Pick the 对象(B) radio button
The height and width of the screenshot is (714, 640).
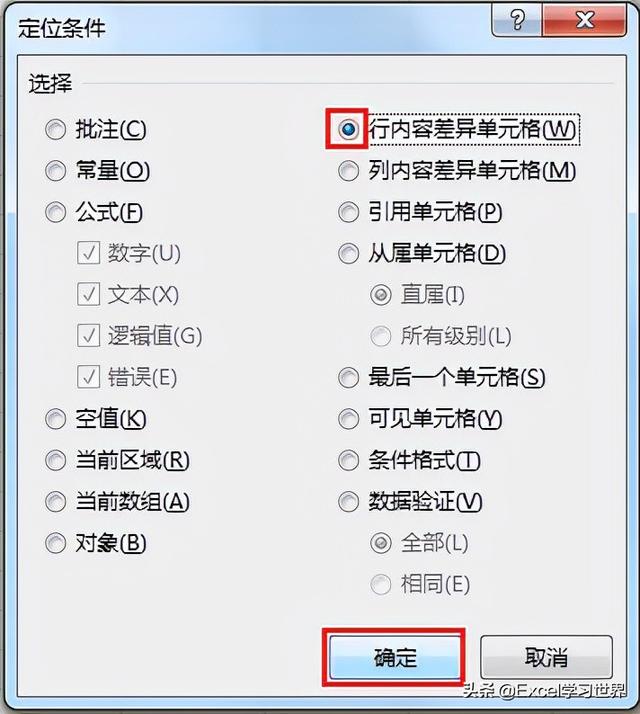(x=55, y=544)
